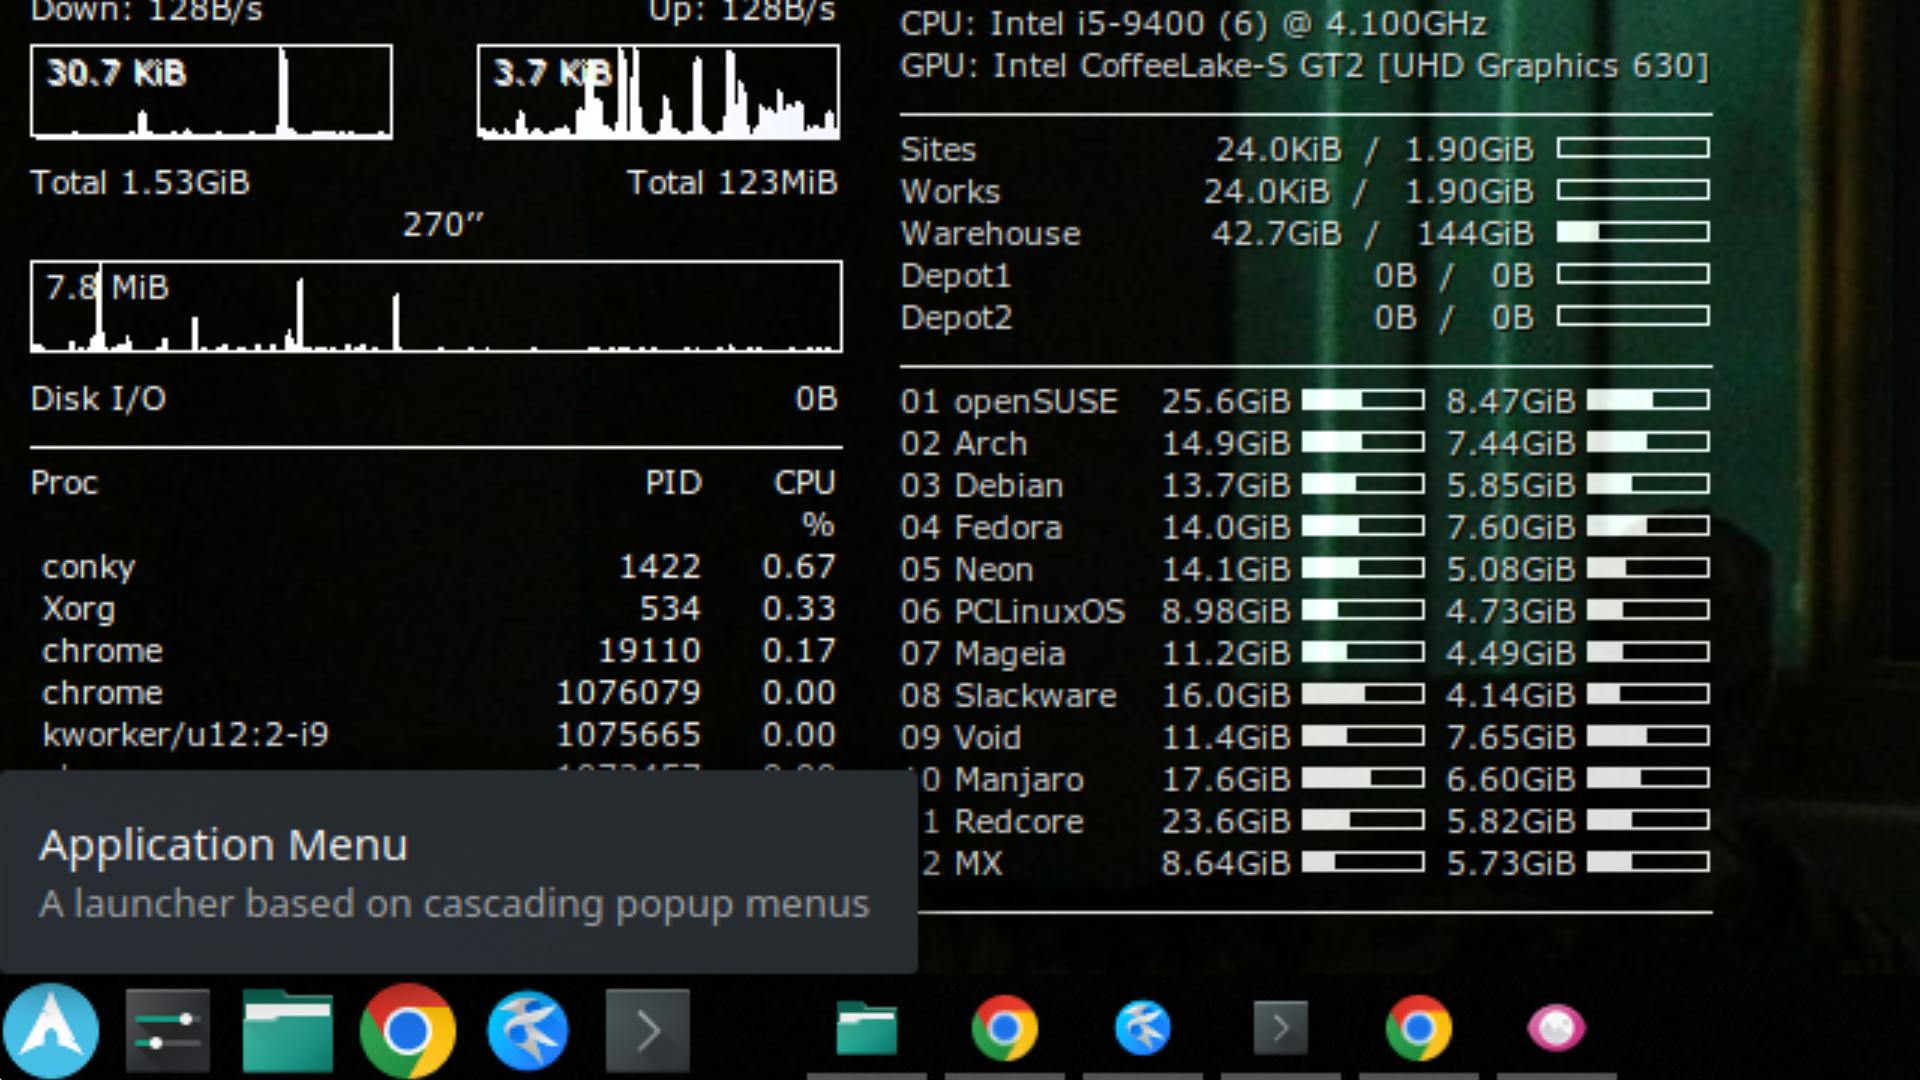The width and height of the screenshot is (1920, 1080).
Task: Open System Settings sliders icon in panel
Action: 168,1030
